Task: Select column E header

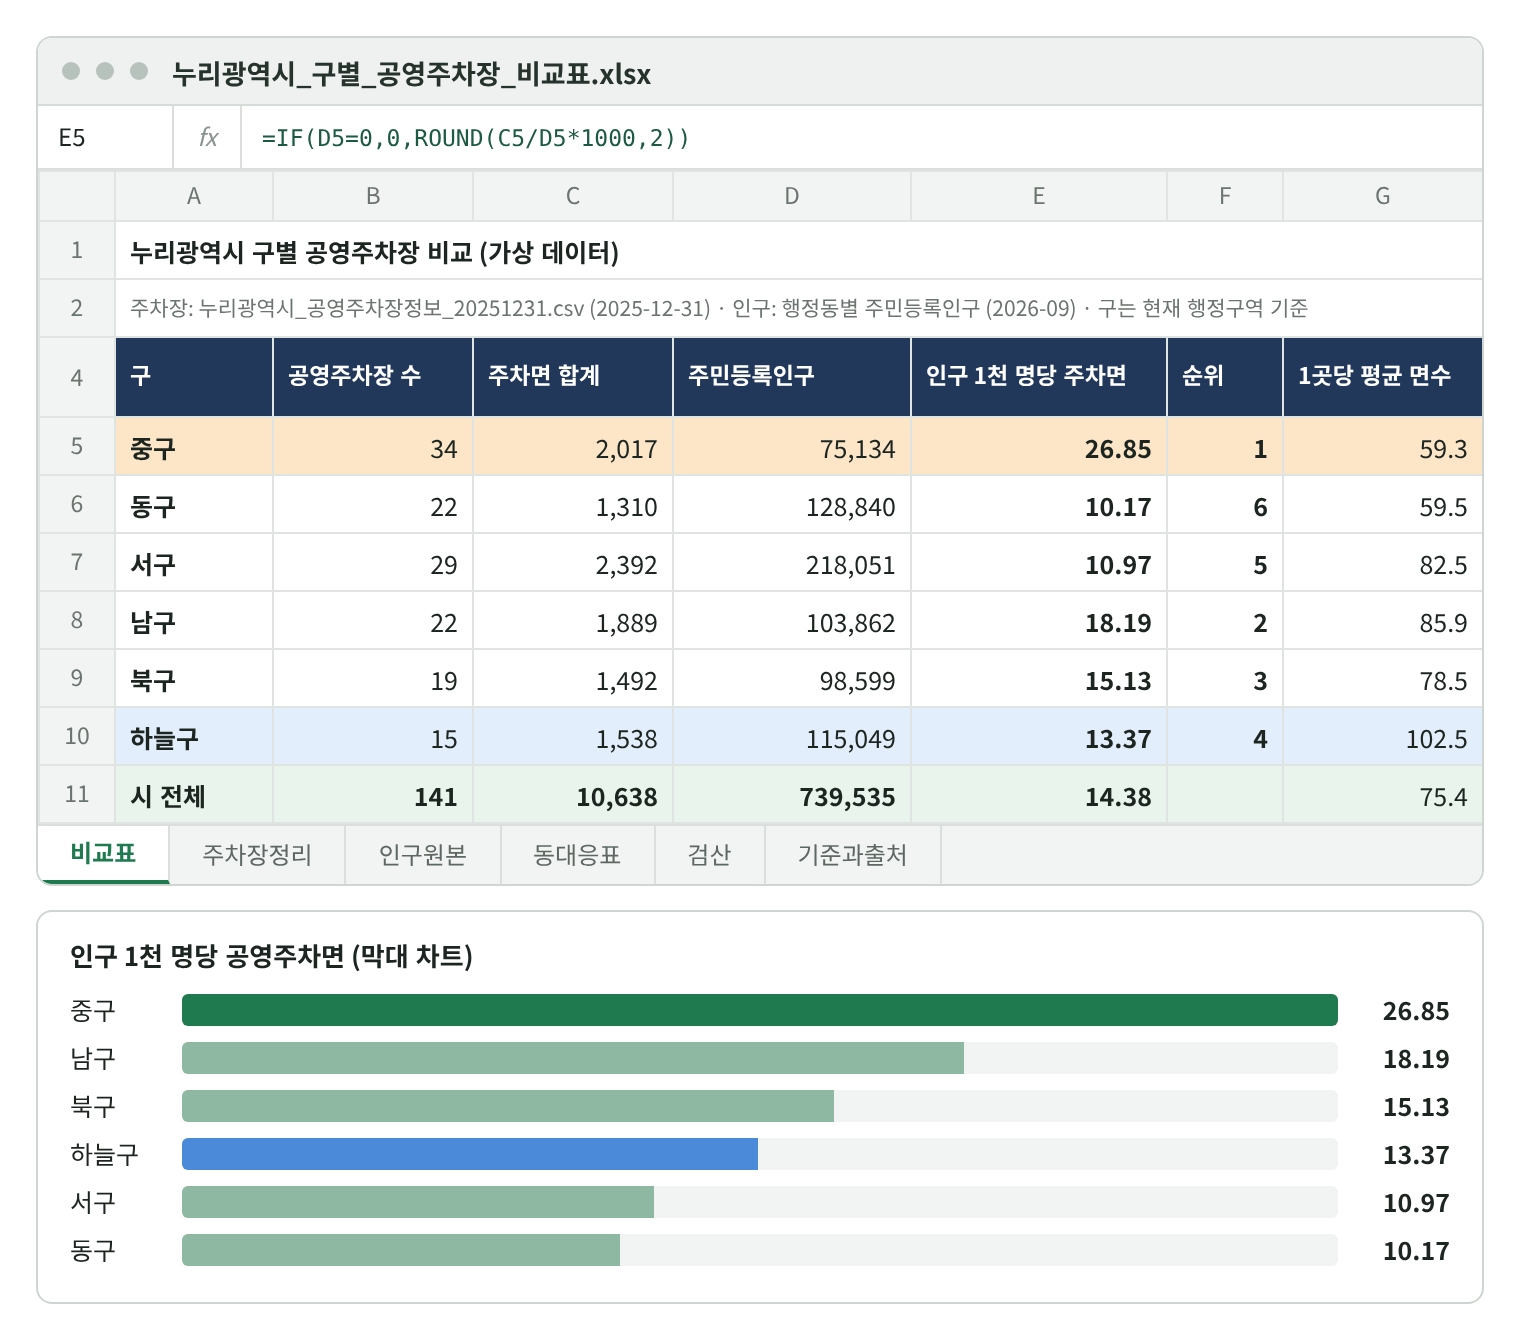Action: pyautogui.click(x=1039, y=196)
